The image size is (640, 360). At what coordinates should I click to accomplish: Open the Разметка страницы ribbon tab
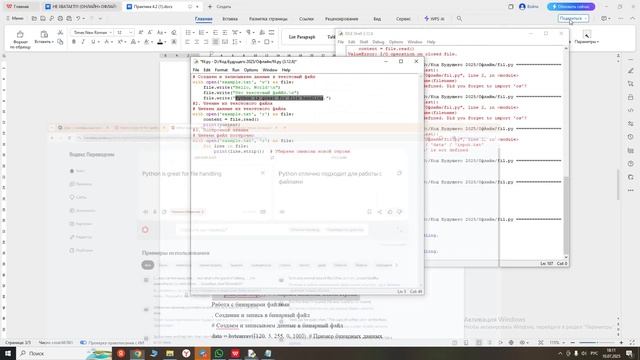(x=268, y=19)
